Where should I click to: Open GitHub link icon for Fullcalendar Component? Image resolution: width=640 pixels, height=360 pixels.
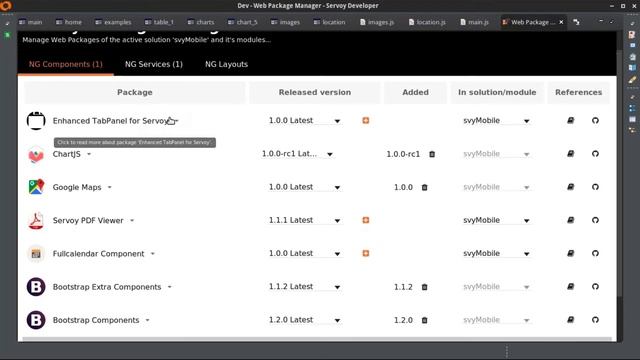coord(595,253)
